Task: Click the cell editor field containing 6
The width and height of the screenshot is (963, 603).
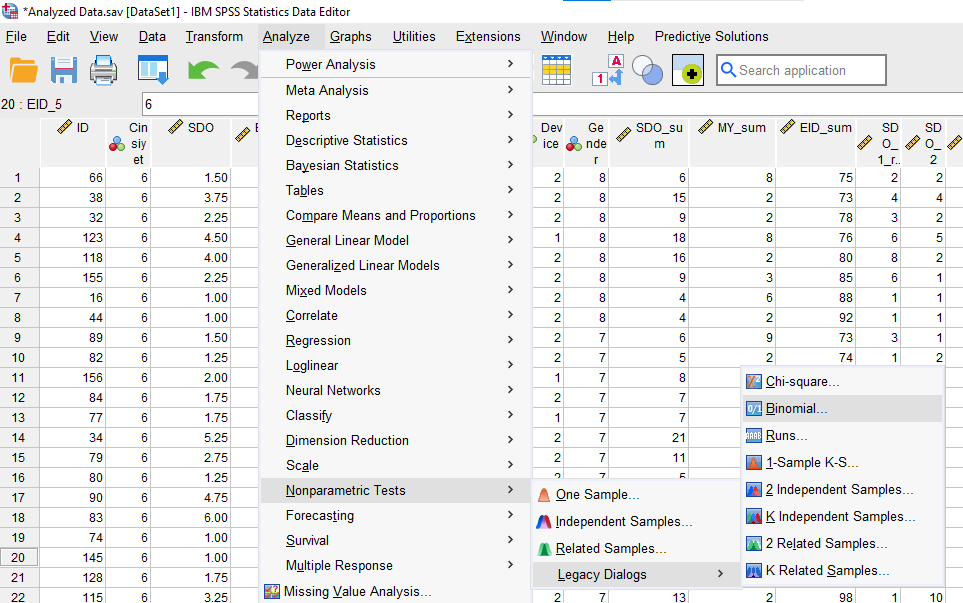Action: tap(200, 104)
